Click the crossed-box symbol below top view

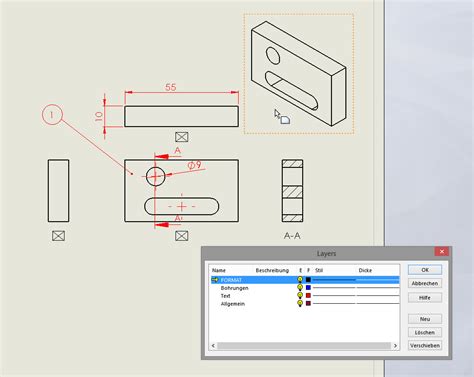coord(181,137)
